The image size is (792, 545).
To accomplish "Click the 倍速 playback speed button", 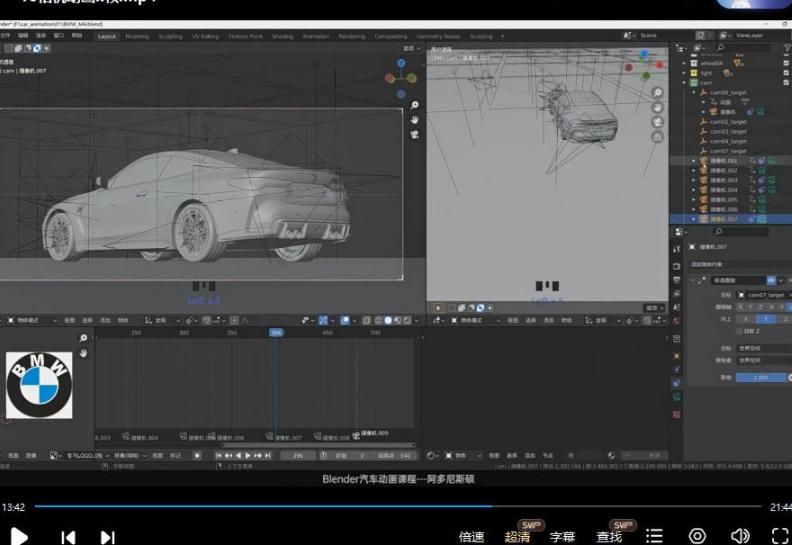I will [x=472, y=537].
